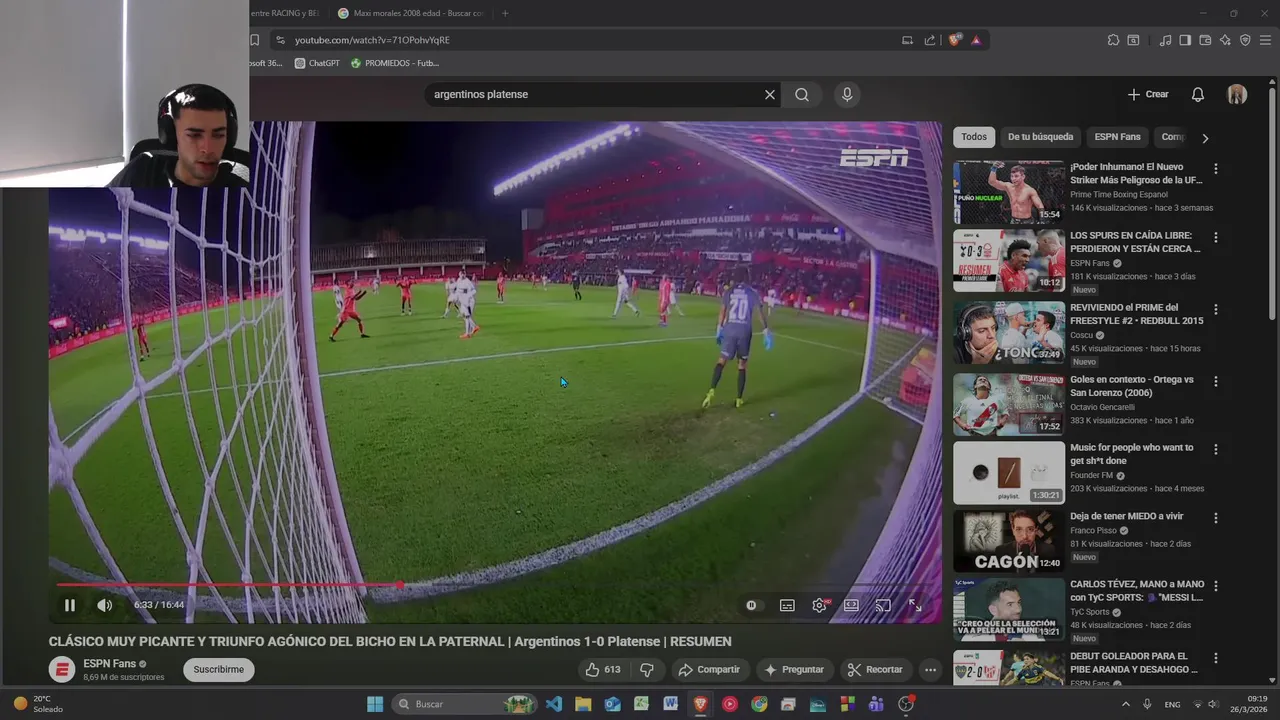This screenshot has width=1280, height=720.
Task: Open options for '¡Poder Inhumano!' video
Action: pyautogui.click(x=1216, y=169)
